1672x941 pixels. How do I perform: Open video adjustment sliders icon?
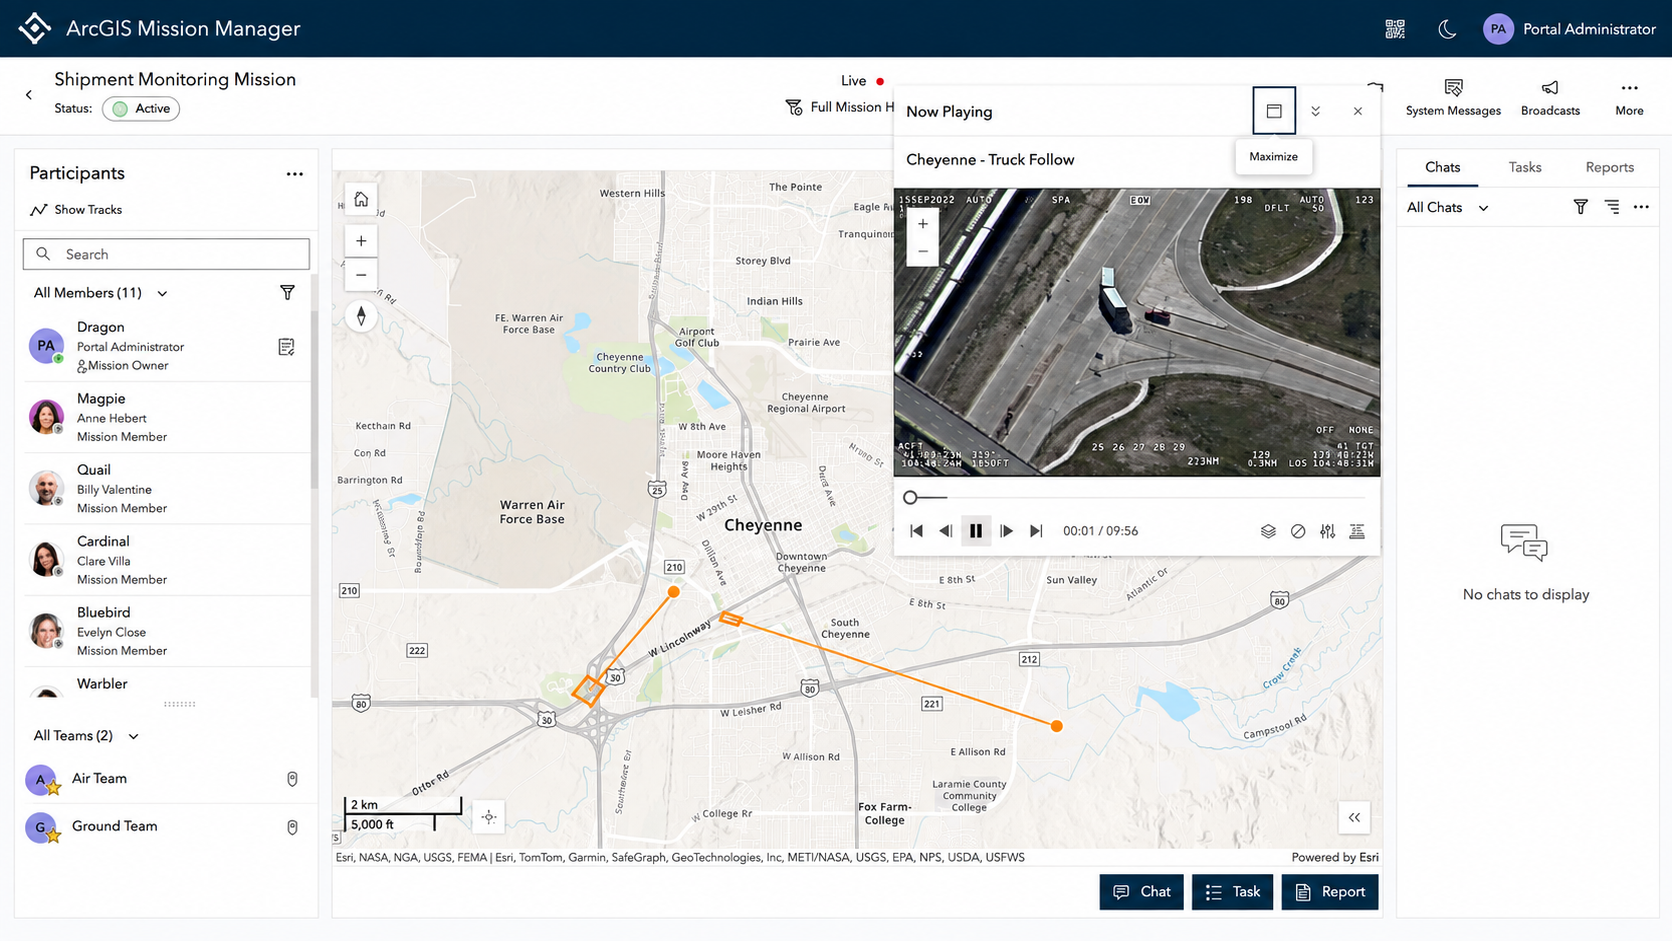[1327, 531]
